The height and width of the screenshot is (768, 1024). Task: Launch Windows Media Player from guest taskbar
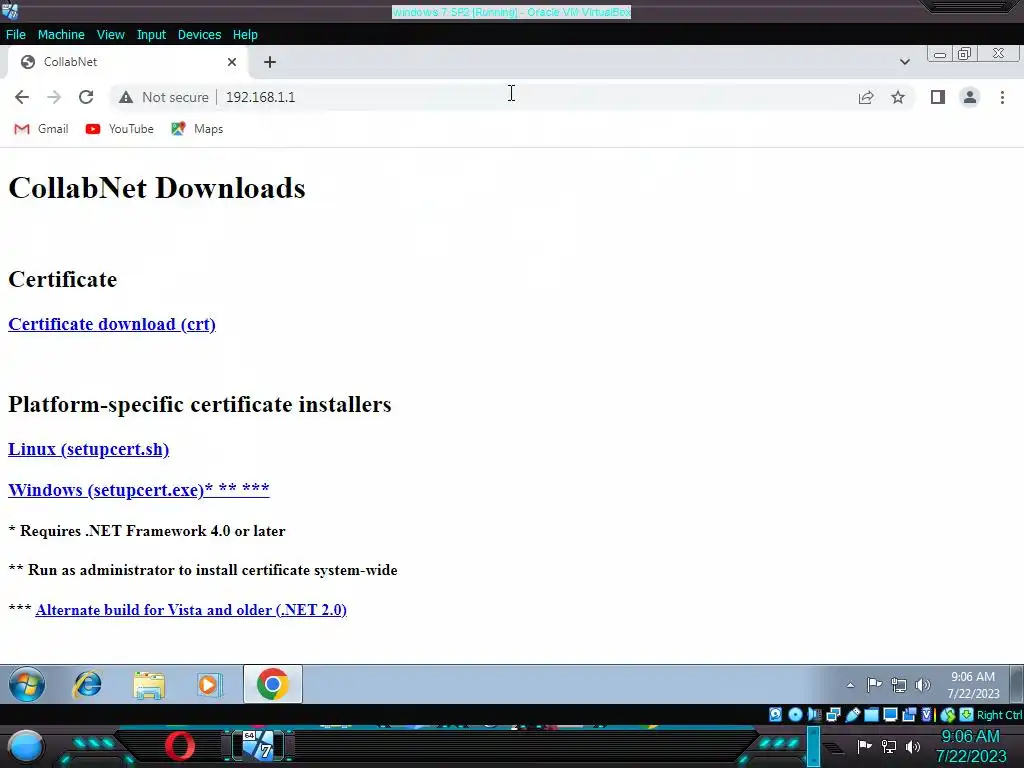click(x=209, y=684)
